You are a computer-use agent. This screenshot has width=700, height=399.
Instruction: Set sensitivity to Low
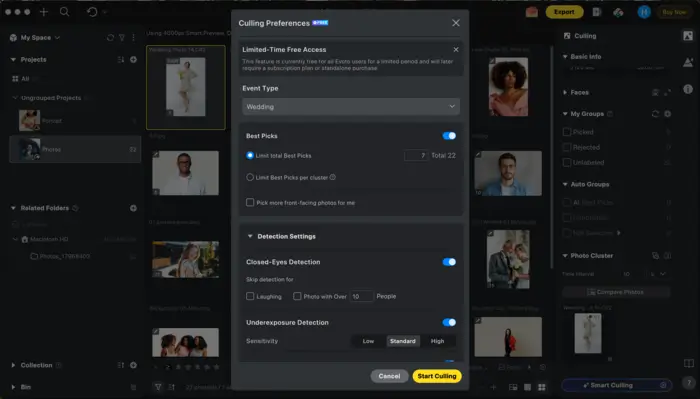[x=368, y=341]
